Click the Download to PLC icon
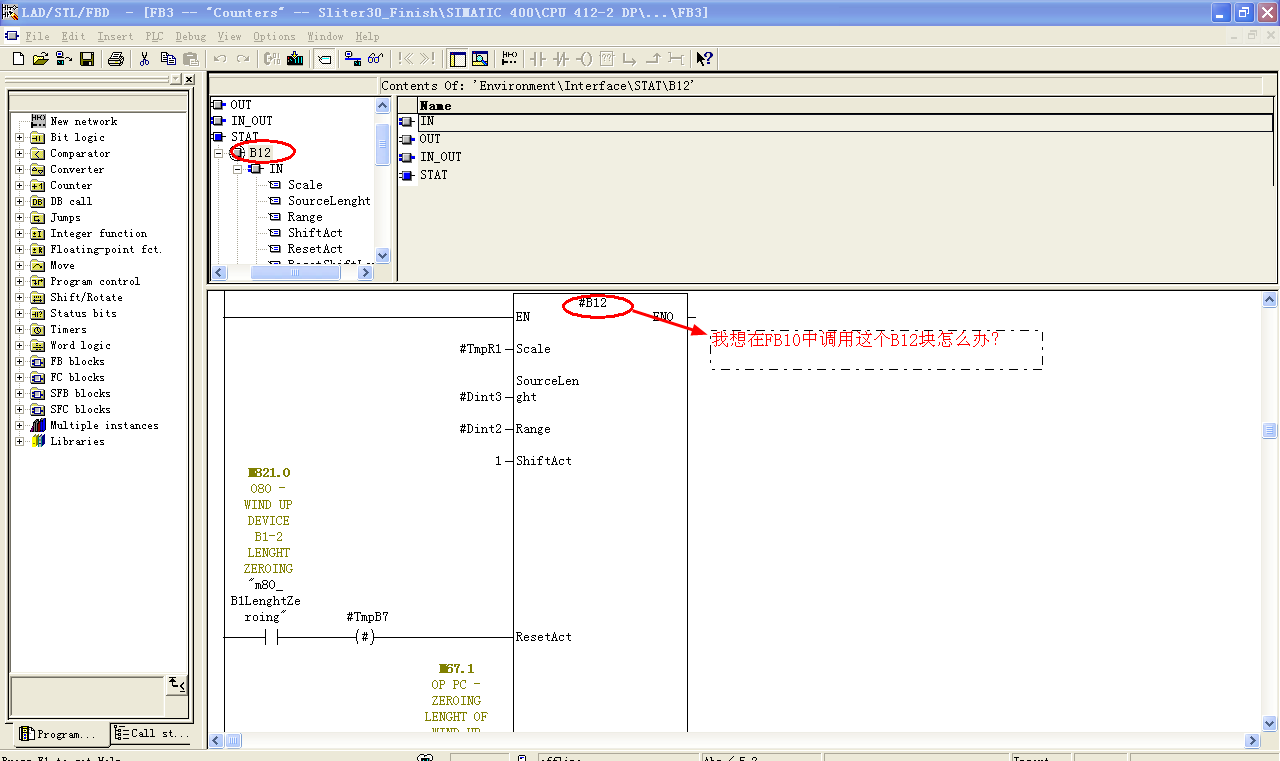The width and height of the screenshot is (1280, 761). (295, 59)
